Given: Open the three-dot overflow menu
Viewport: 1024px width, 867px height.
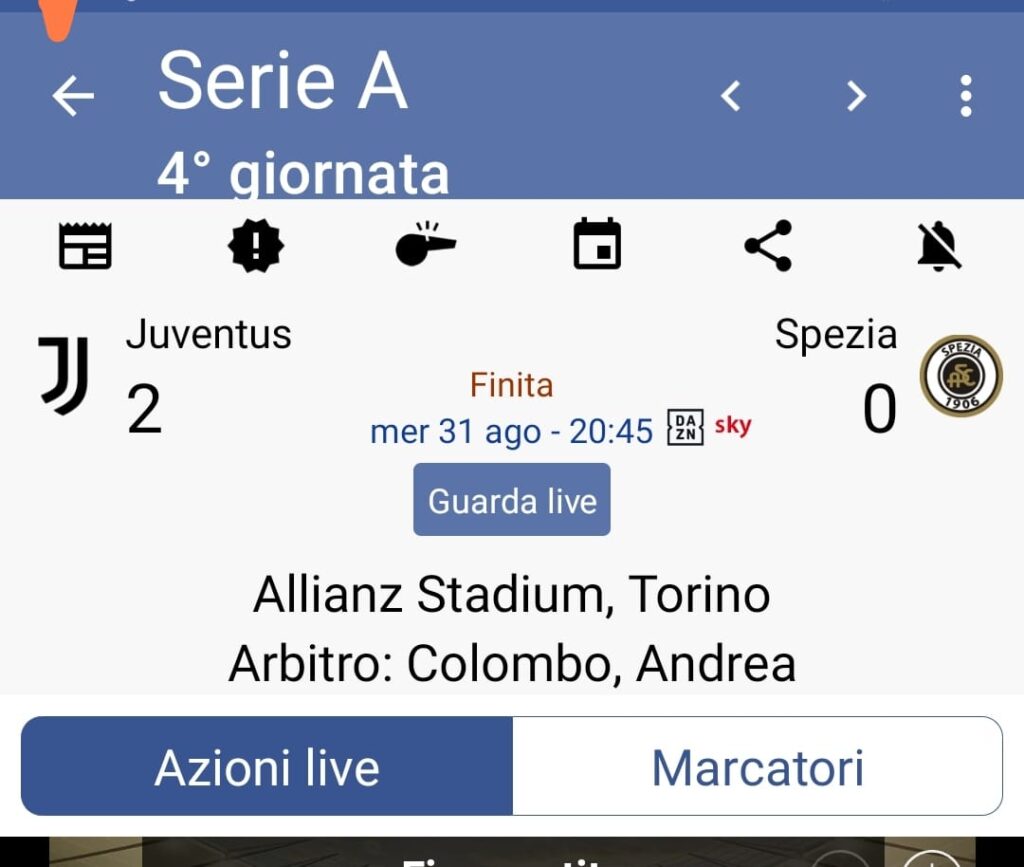Looking at the screenshot, I should tap(965, 96).
